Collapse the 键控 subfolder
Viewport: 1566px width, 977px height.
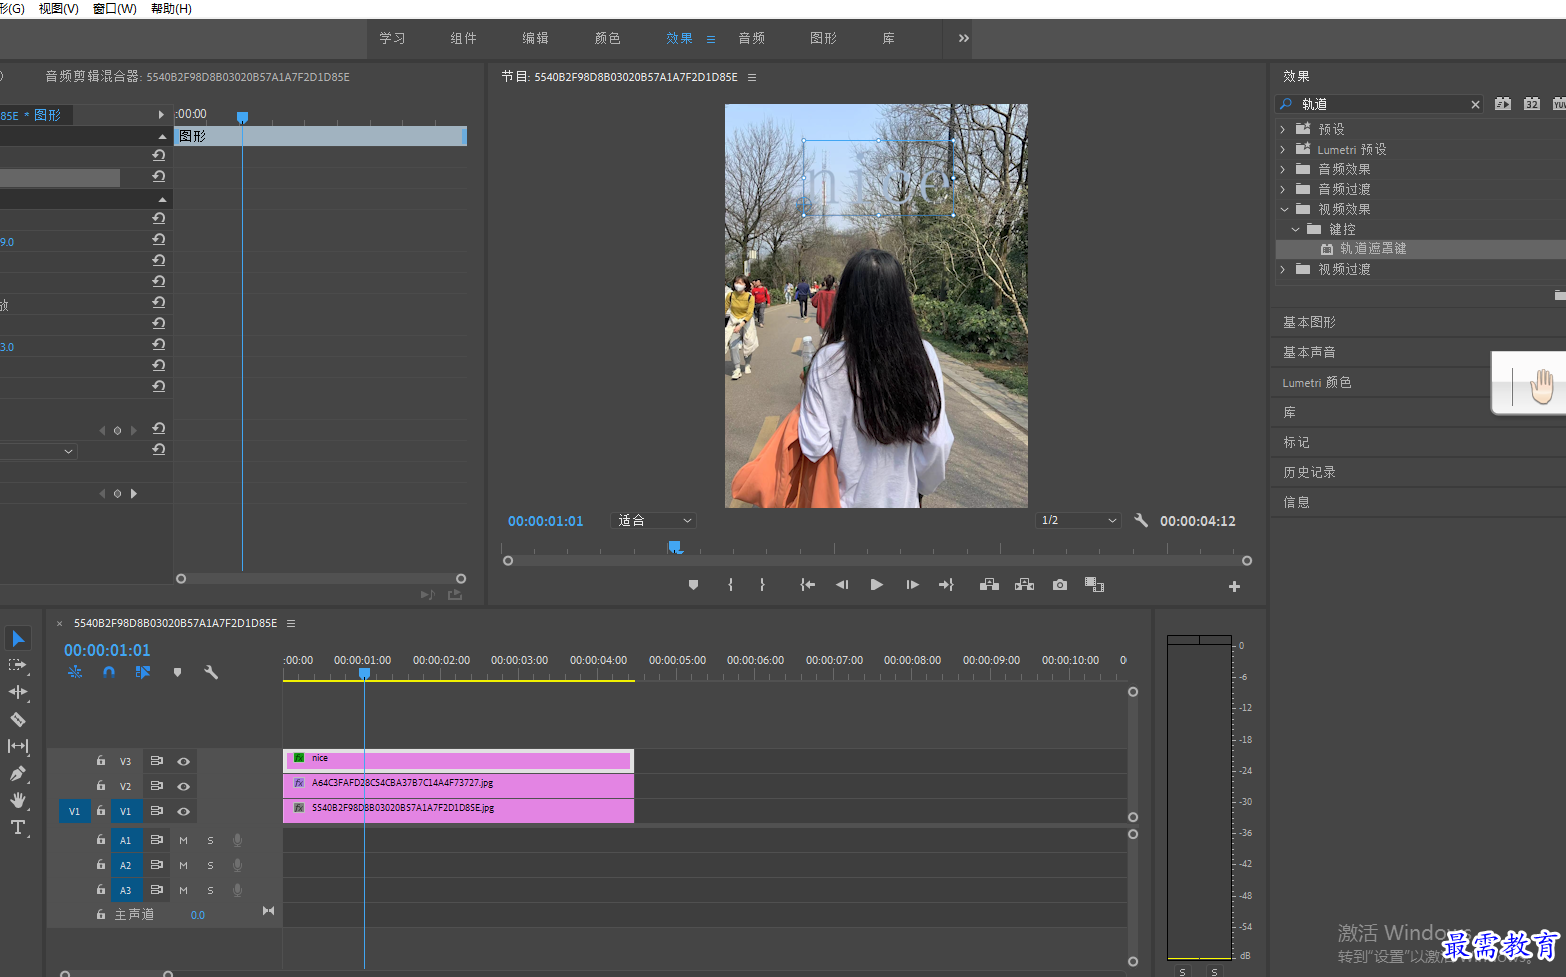pos(1296,229)
